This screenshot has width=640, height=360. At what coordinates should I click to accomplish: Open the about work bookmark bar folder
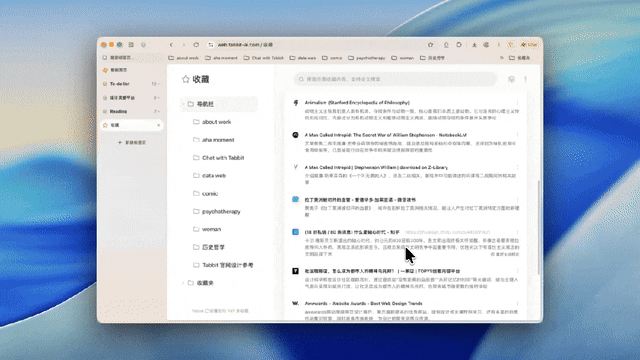[x=184, y=58]
